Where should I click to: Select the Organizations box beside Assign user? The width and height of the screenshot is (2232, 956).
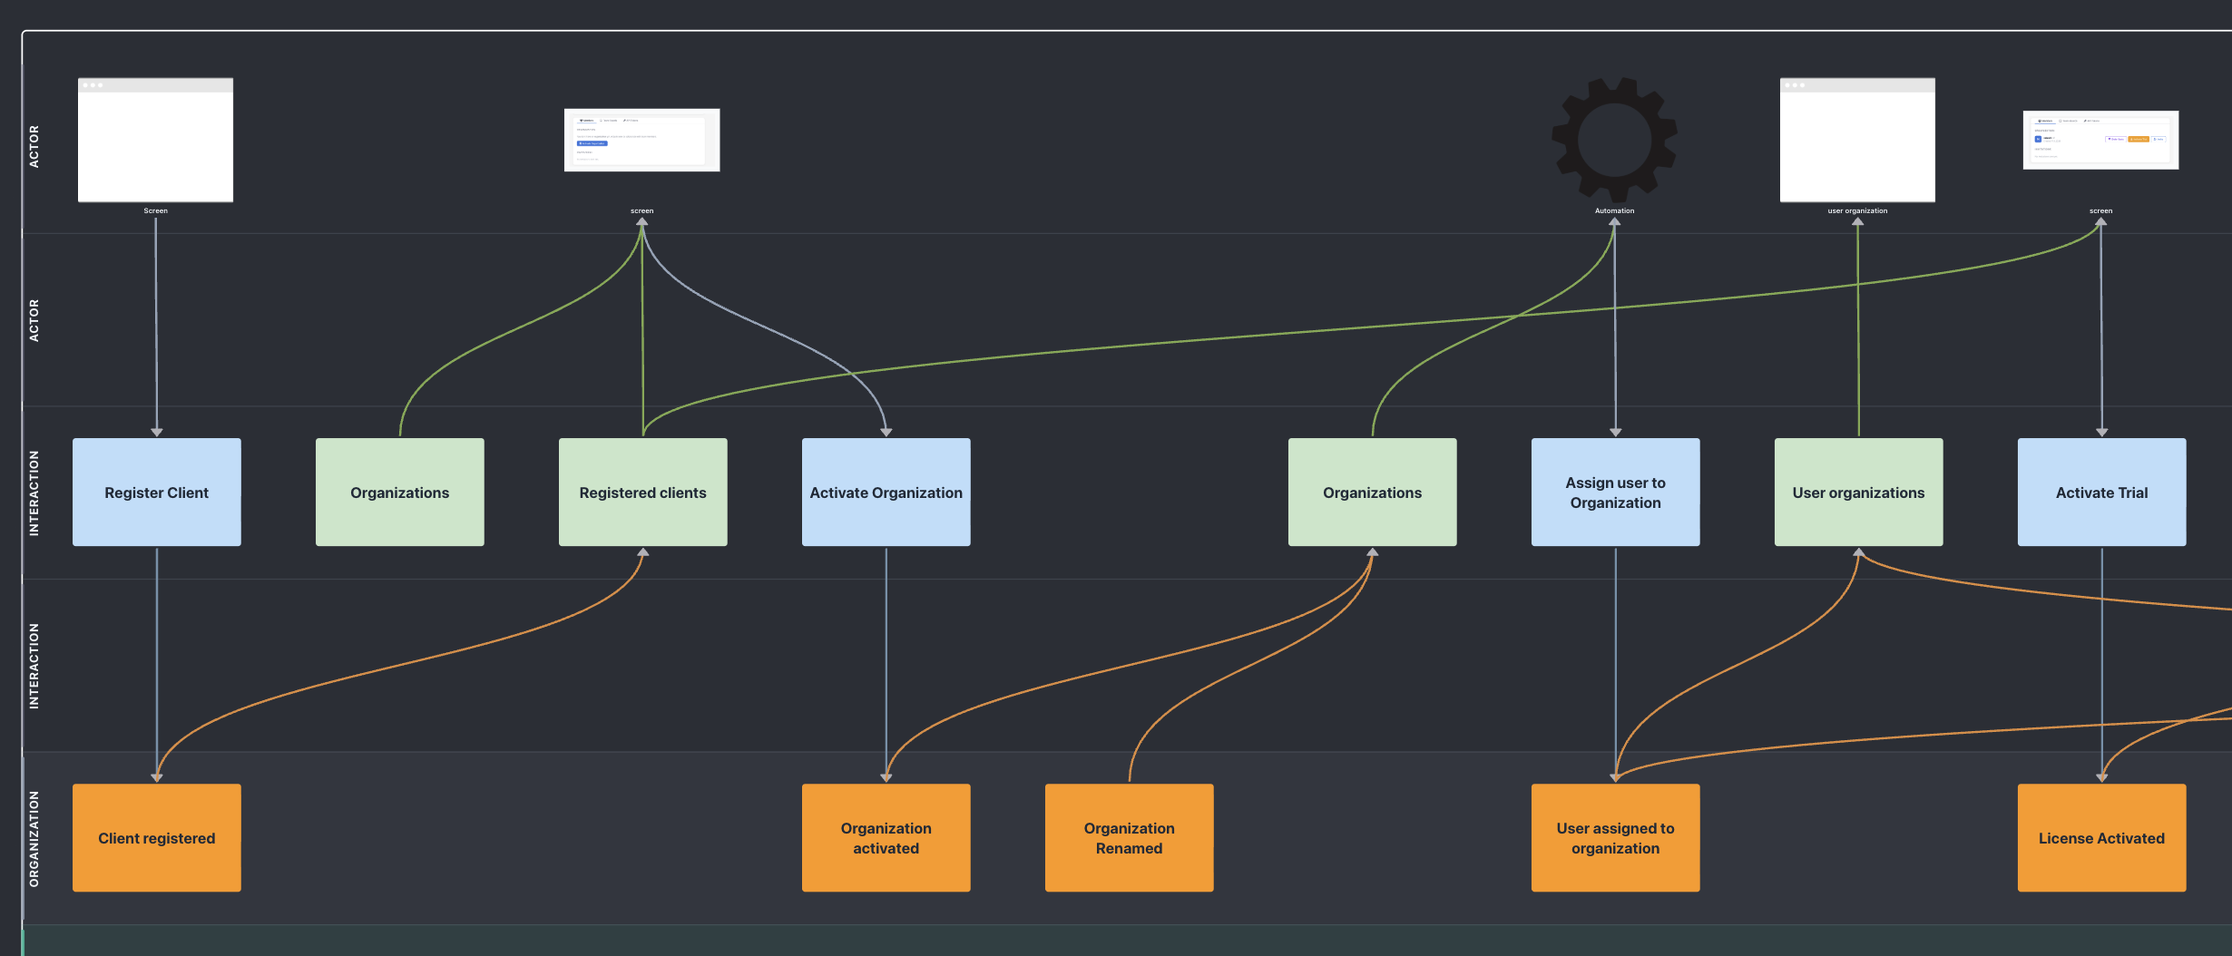pyautogui.click(x=1372, y=492)
